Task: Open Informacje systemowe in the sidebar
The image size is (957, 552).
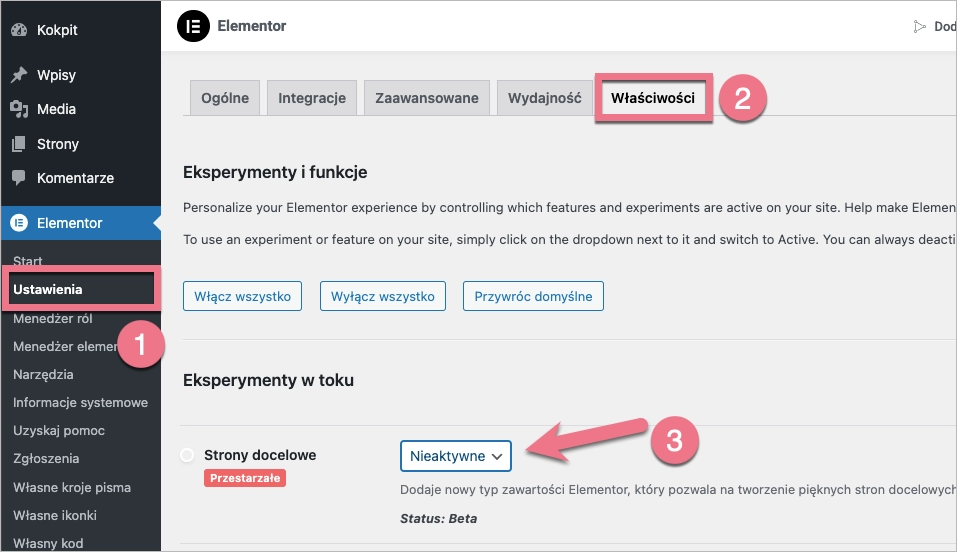Action: [80, 403]
